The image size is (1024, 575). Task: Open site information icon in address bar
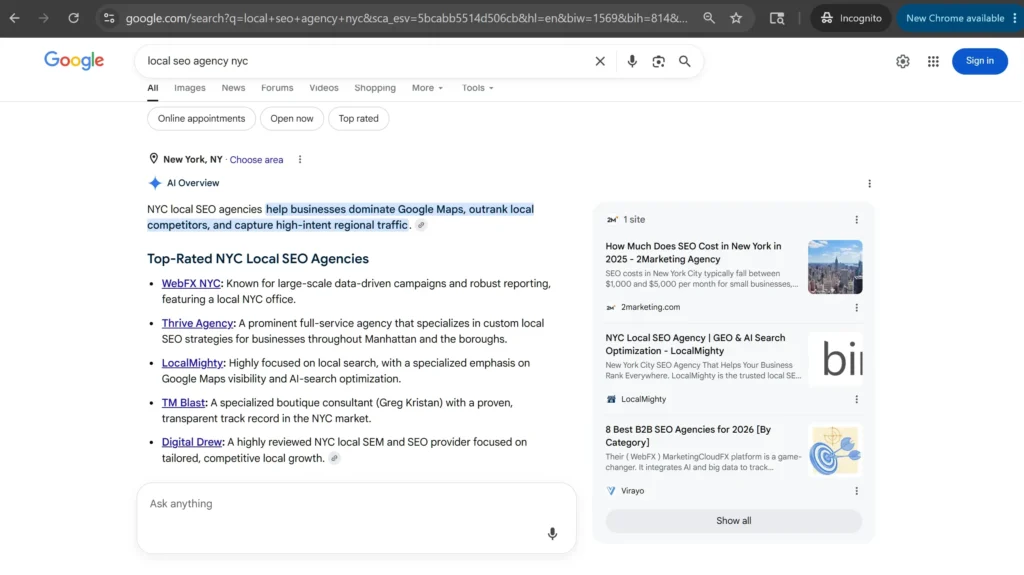pos(109,18)
